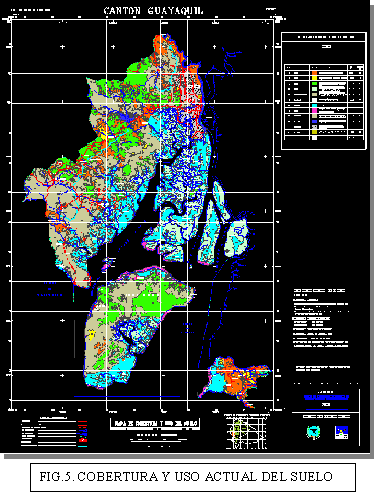Click the boxed map title below the map
375x495 pixels.
[155, 423]
